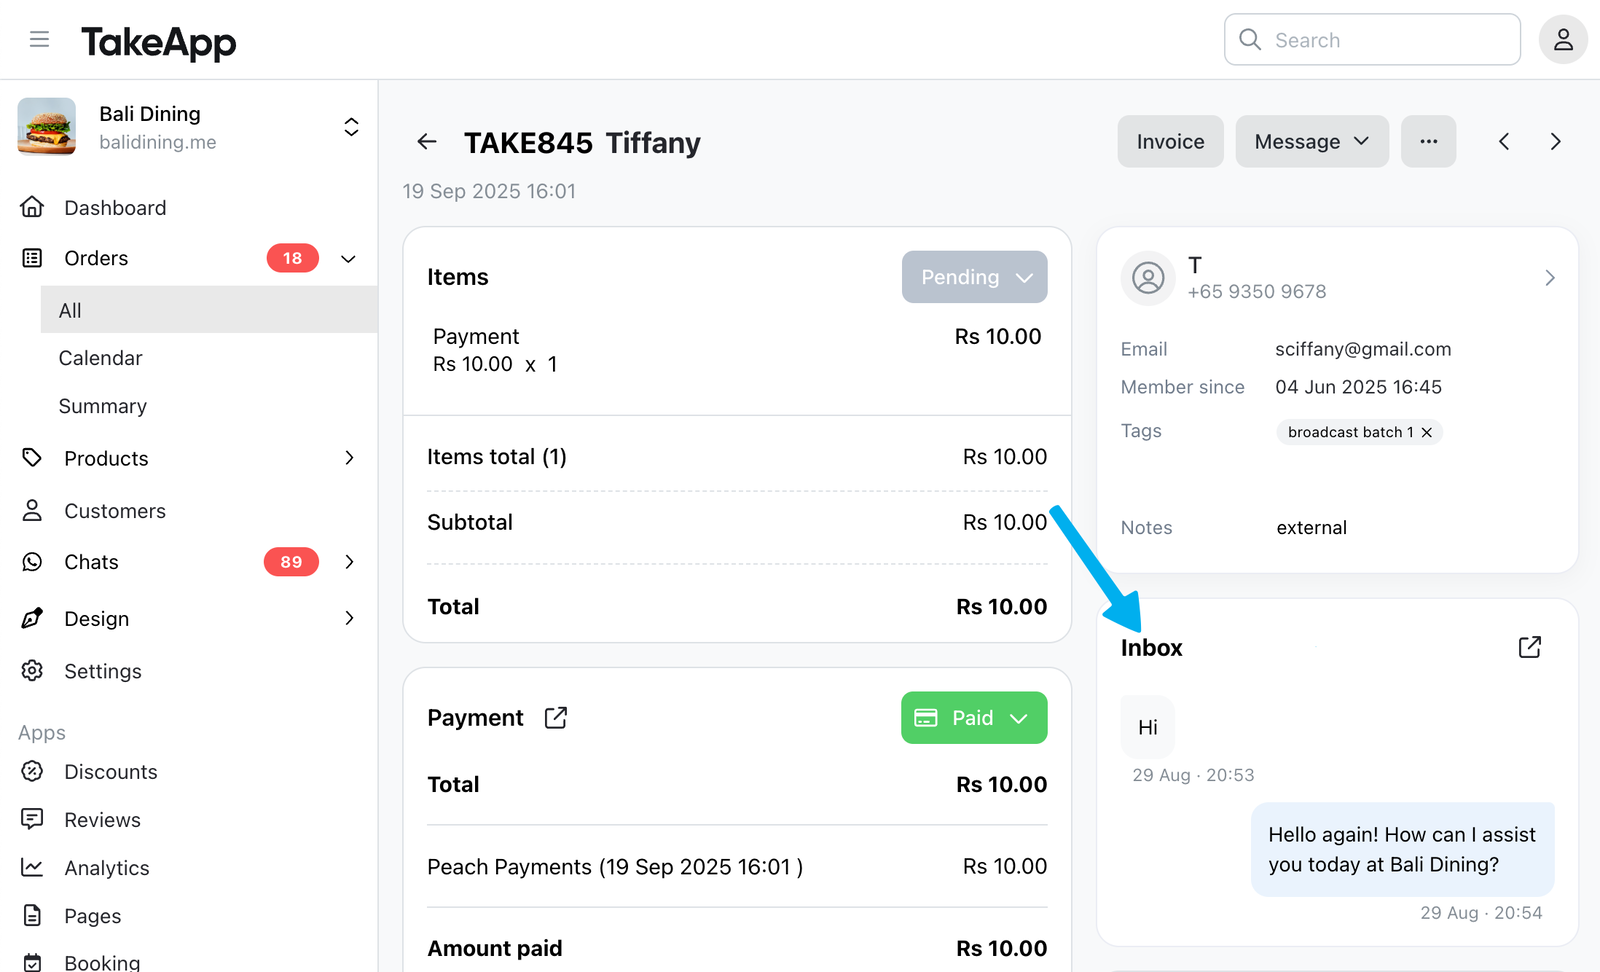This screenshot has height=972, width=1600.
Task: Switch store using Bali Dining selector
Action: pos(189,127)
